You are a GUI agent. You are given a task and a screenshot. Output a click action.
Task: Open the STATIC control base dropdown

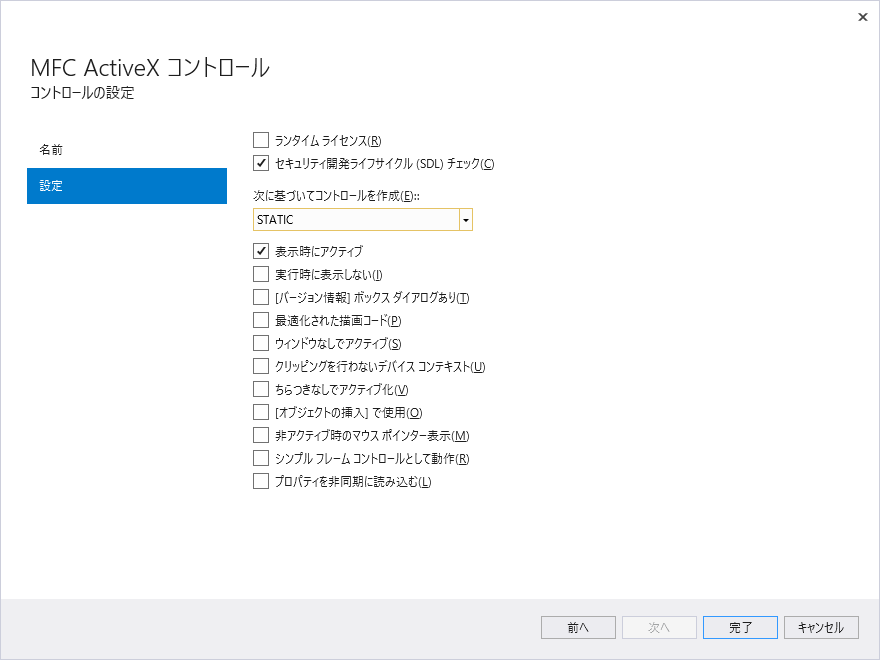pyautogui.click(x=465, y=219)
